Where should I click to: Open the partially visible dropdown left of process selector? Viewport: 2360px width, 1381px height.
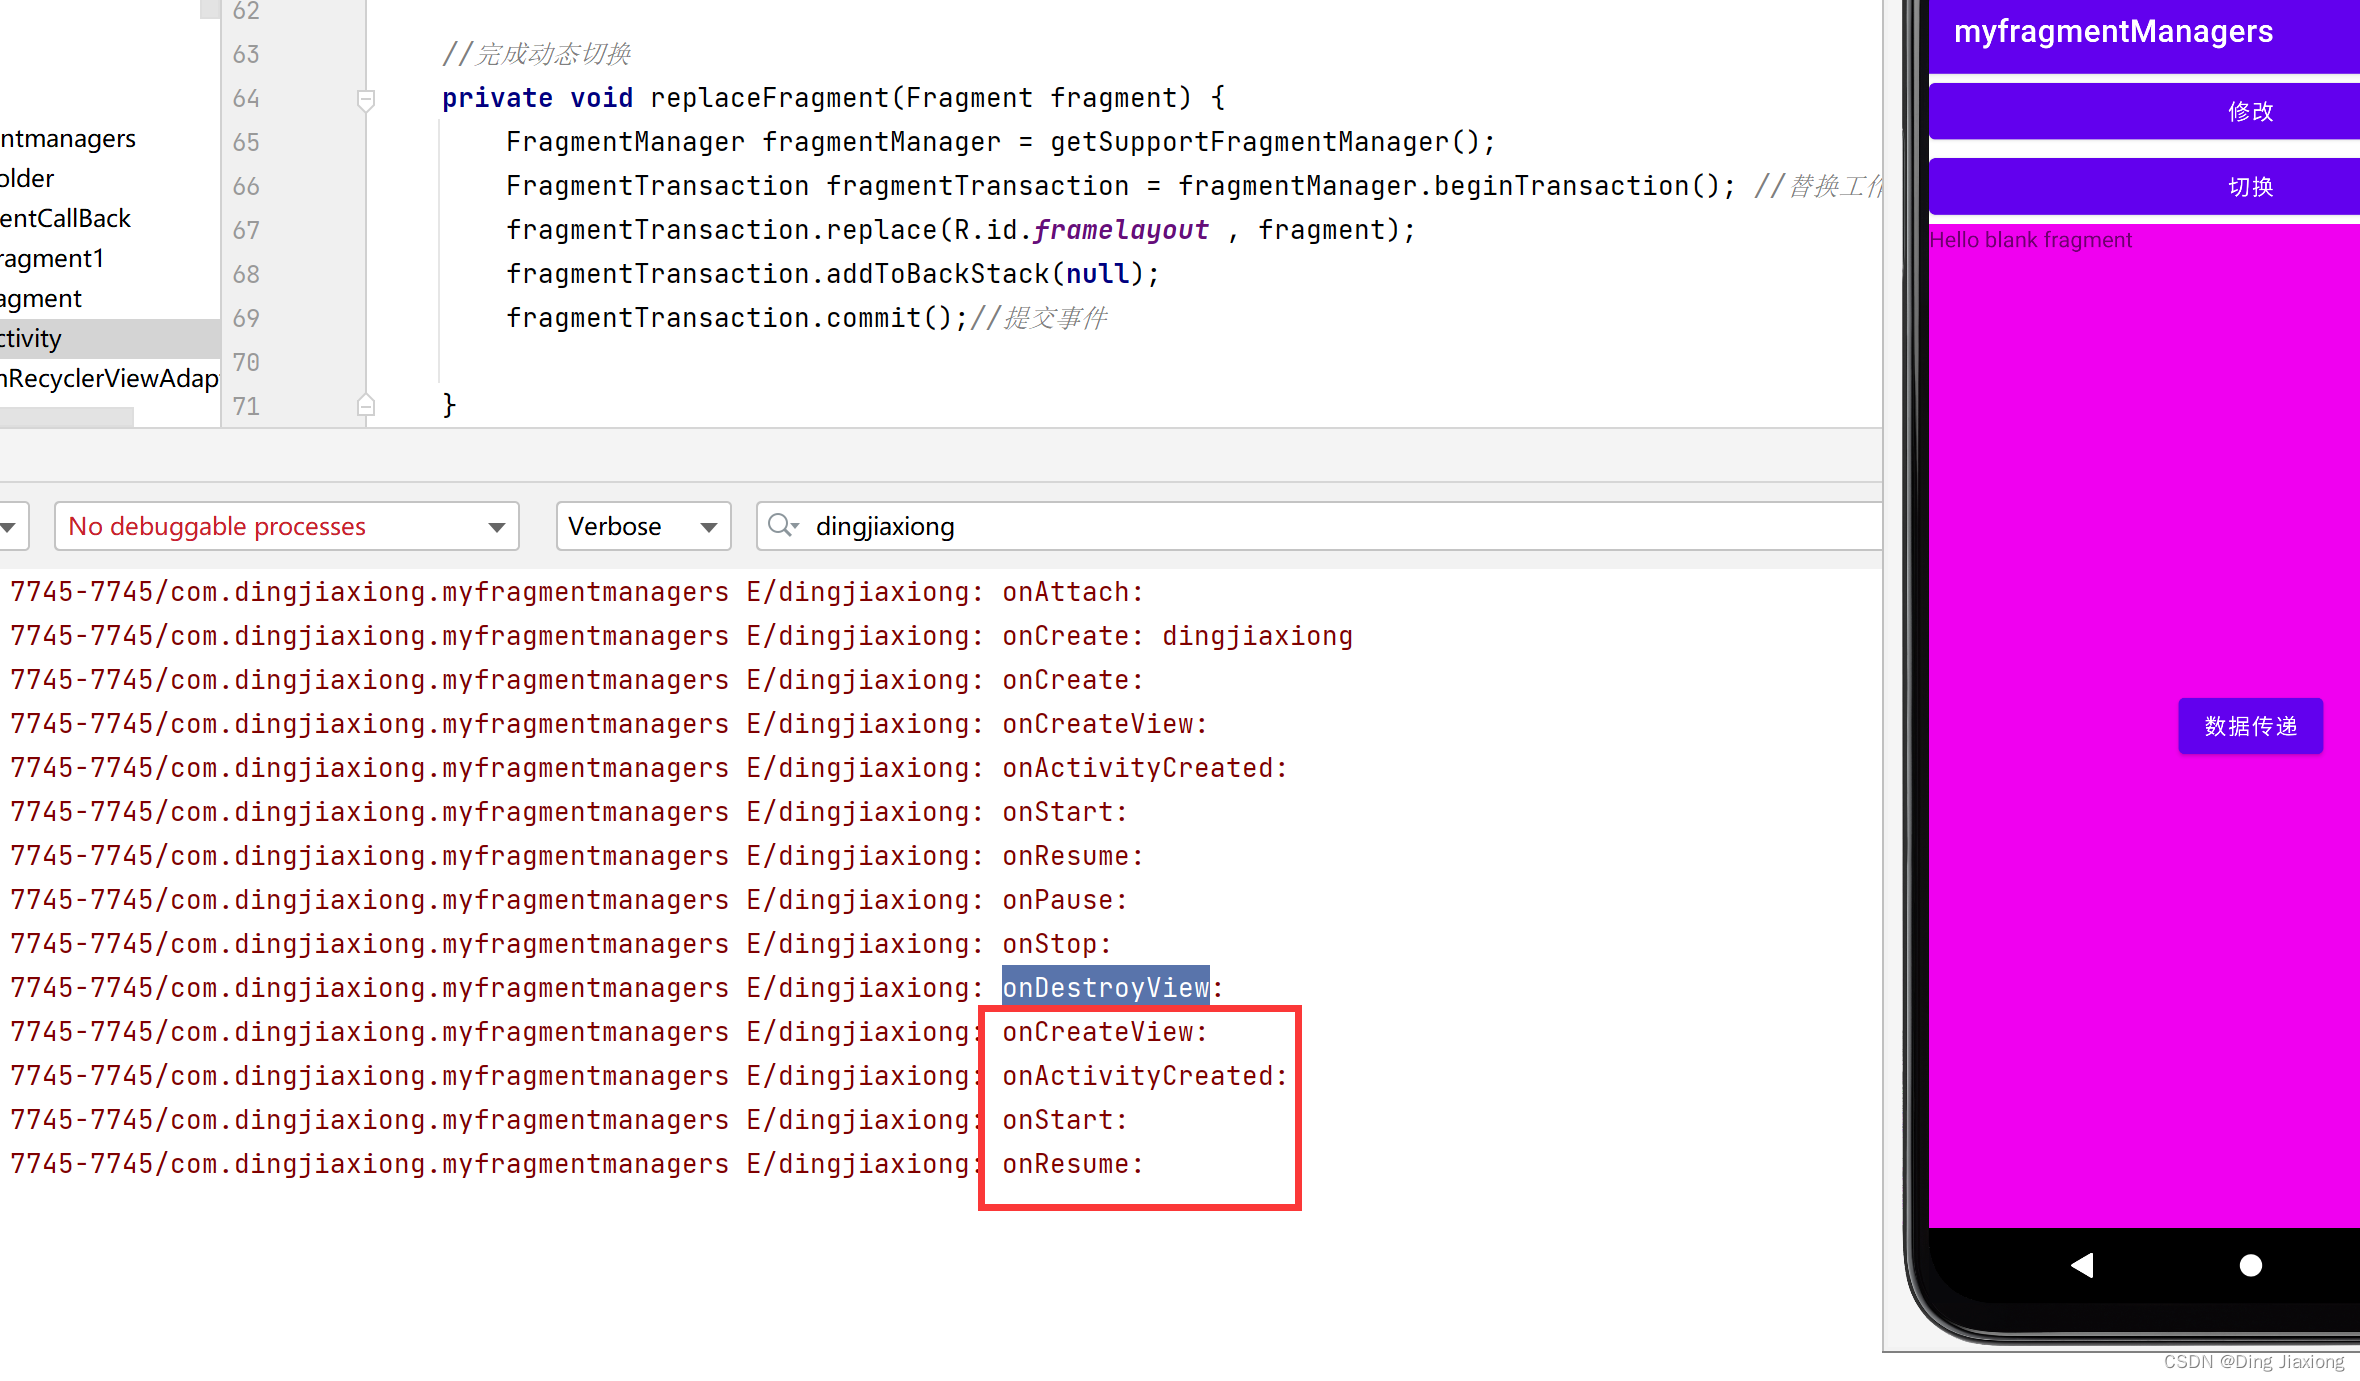coord(12,526)
